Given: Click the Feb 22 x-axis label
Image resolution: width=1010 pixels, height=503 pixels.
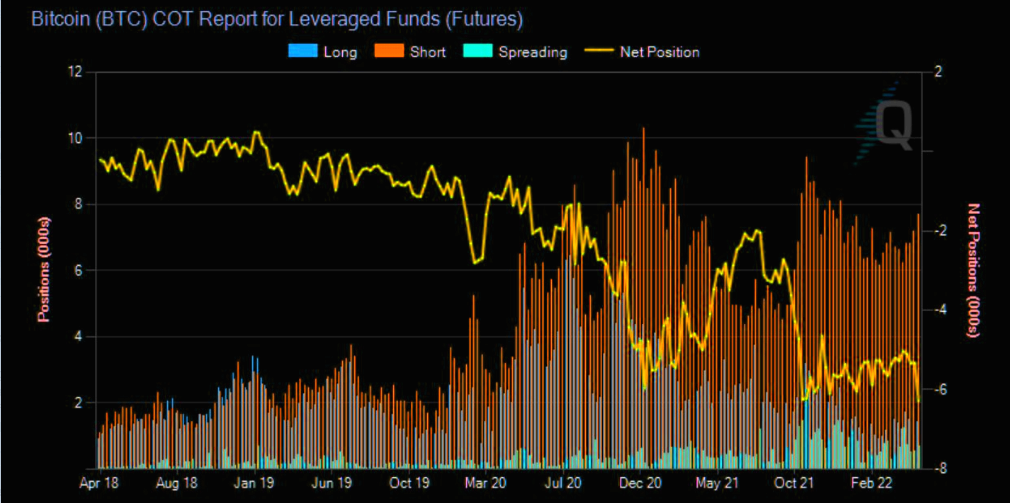Looking at the screenshot, I should [x=873, y=482].
